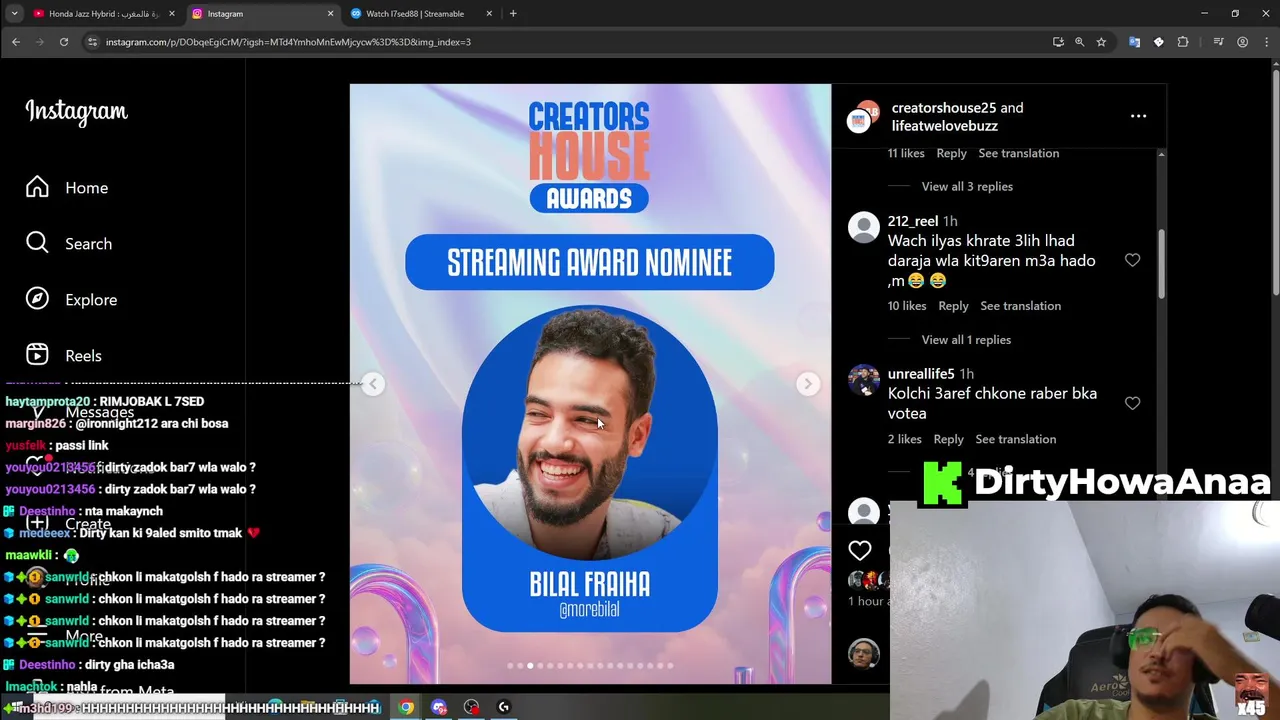1280x720 pixels.
Task: Click the install app icon
Action: tap(1058, 42)
